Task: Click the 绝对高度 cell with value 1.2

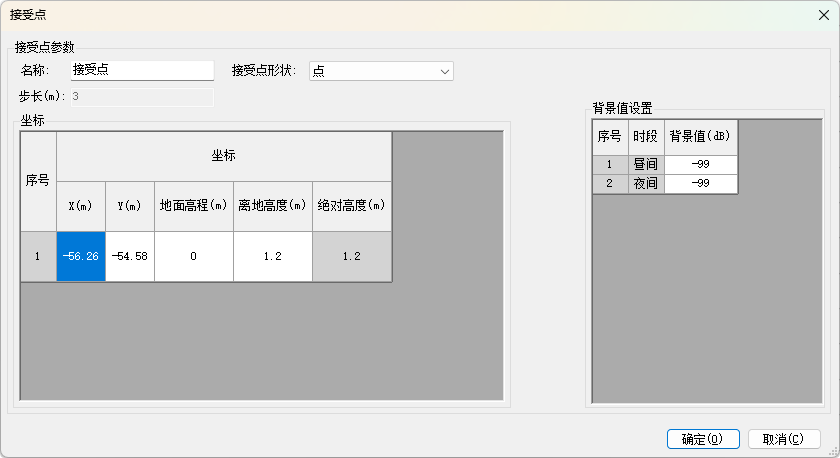Action: point(352,256)
